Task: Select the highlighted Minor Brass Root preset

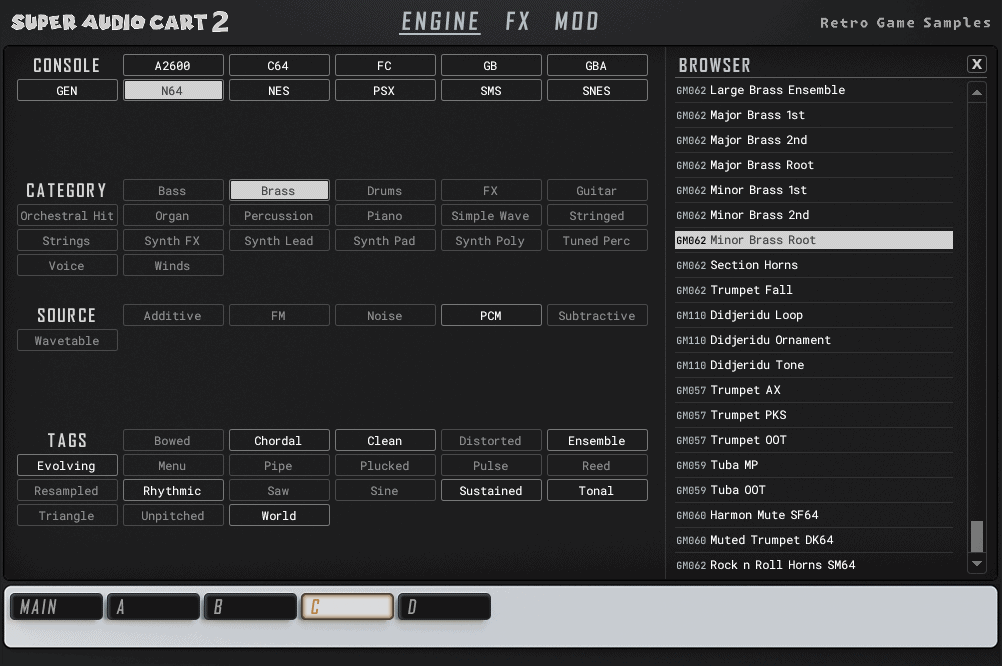Action: 813,240
